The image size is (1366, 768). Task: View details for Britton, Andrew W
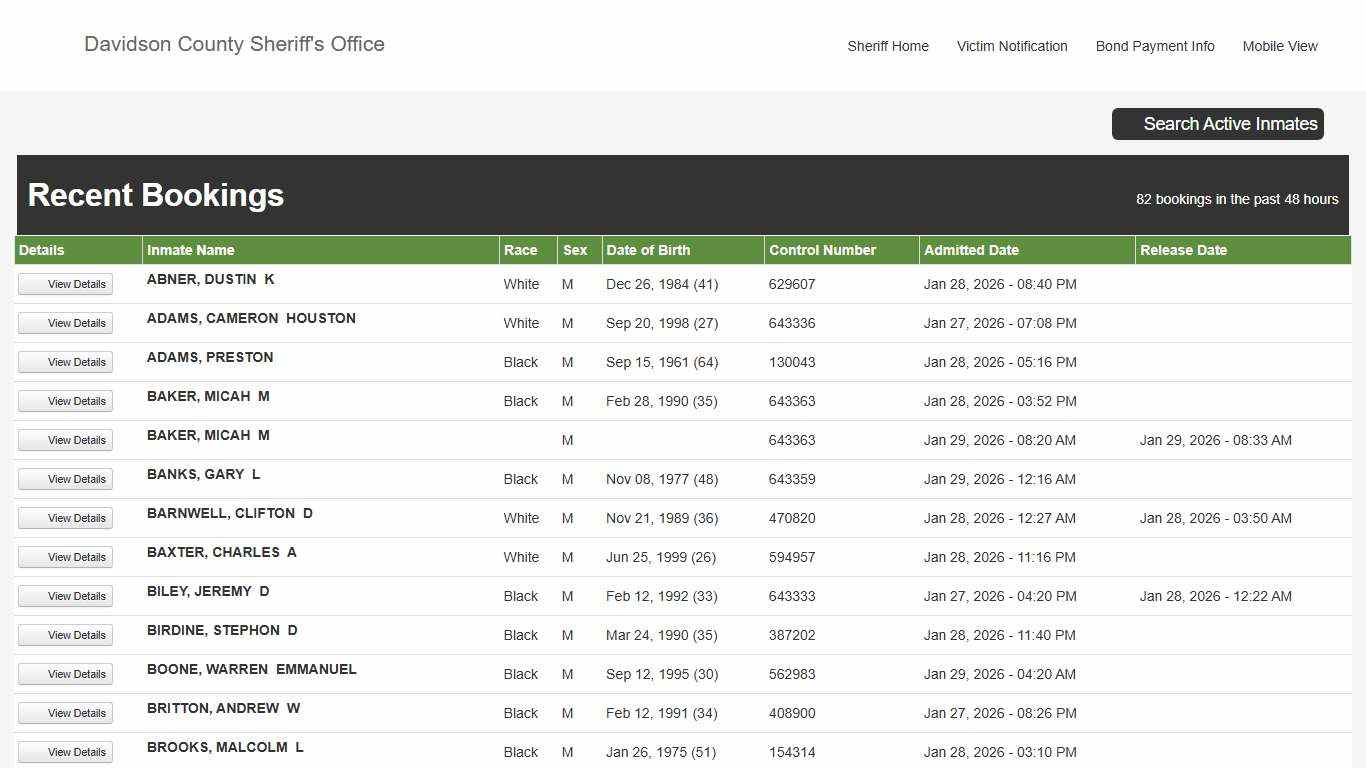click(x=65, y=713)
